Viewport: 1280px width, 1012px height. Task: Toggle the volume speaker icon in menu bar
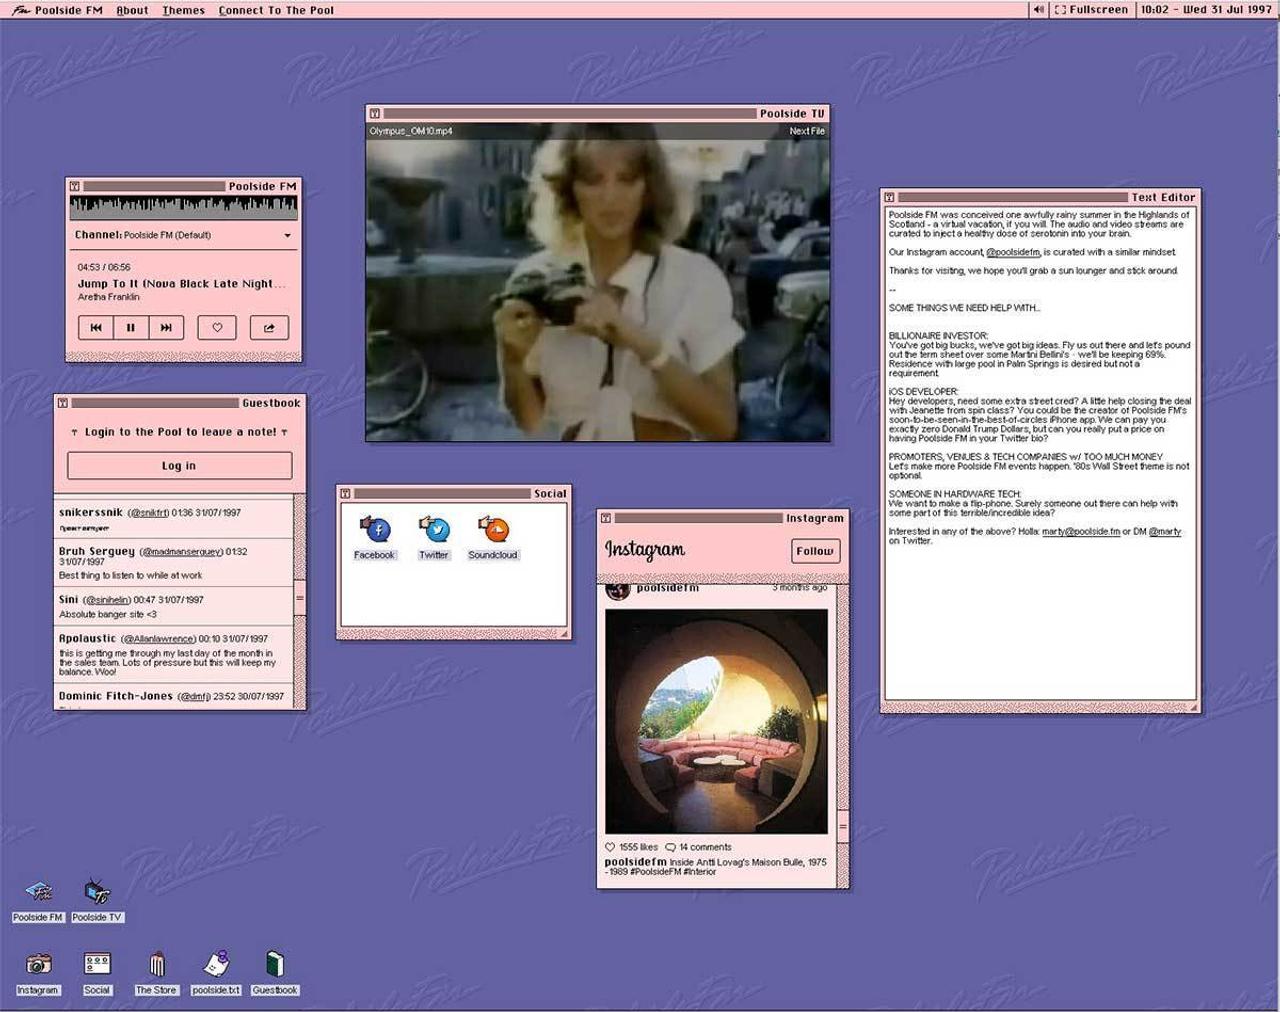click(x=1038, y=9)
